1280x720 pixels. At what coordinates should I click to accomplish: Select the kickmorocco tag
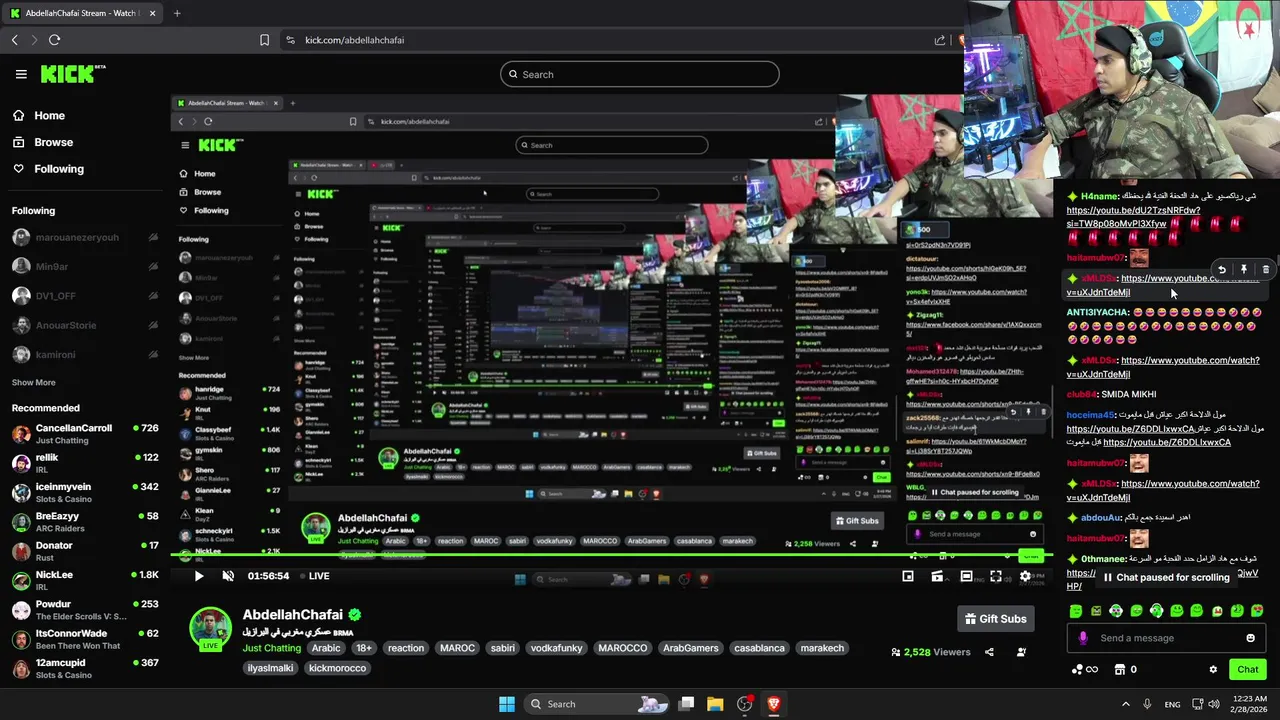tap(337, 668)
